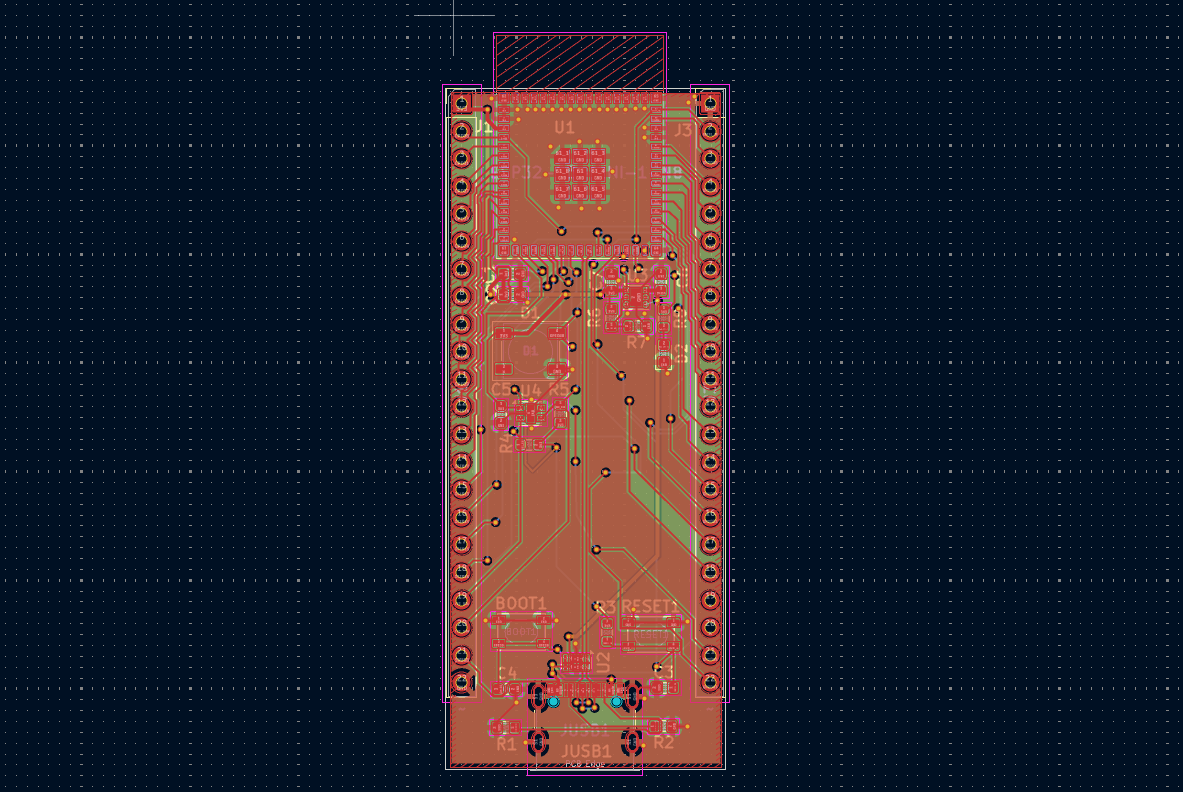The height and width of the screenshot is (792, 1183).
Task: Select the BOOT1 silkscreen label
Action: [x=521, y=603]
